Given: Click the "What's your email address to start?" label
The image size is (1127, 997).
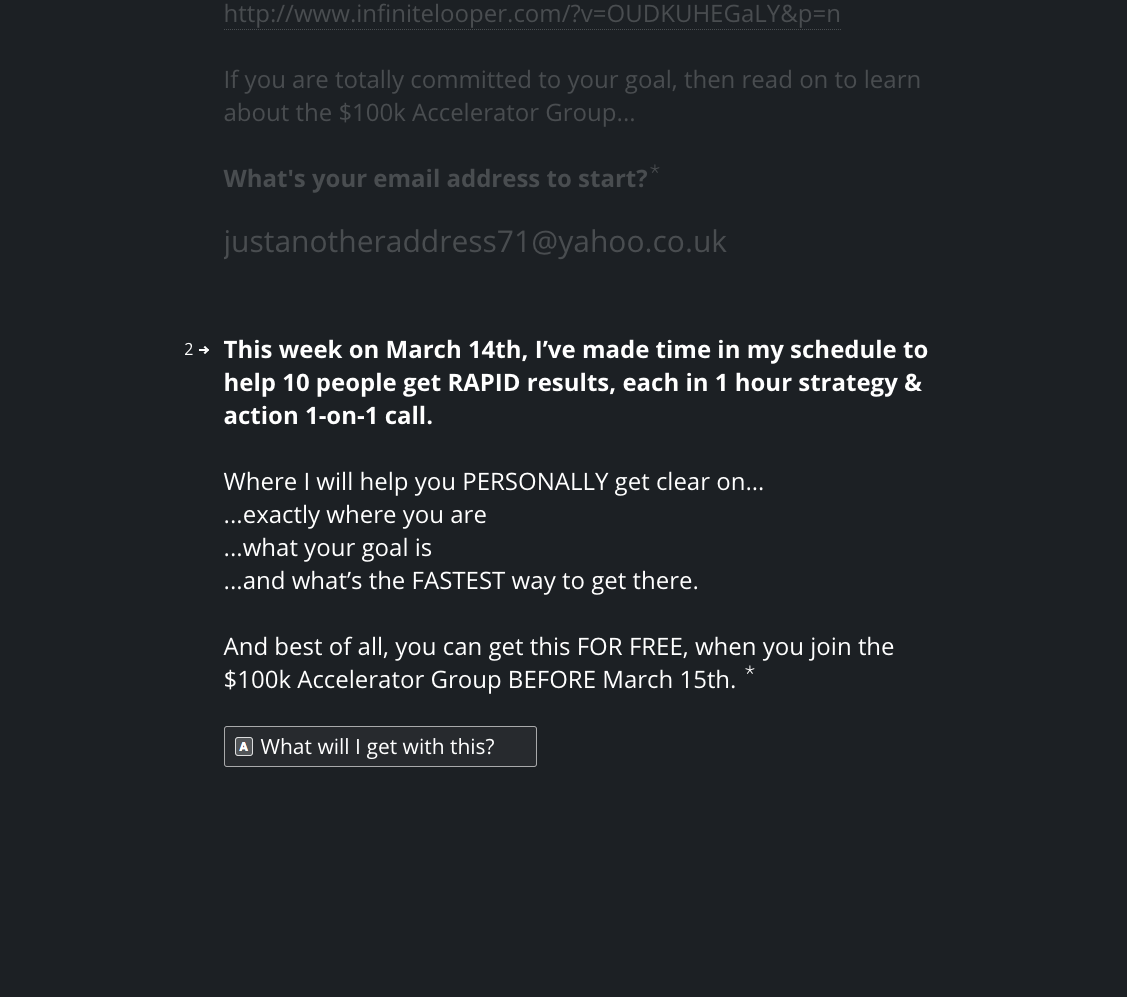Looking at the screenshot, I should (x=435, y=178).
